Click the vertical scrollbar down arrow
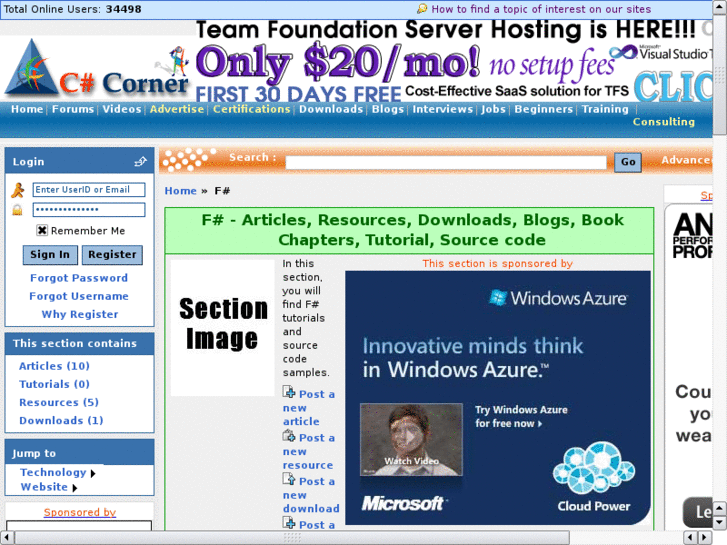The width and height of the screenshot is (727, 545). coord(720,522)
